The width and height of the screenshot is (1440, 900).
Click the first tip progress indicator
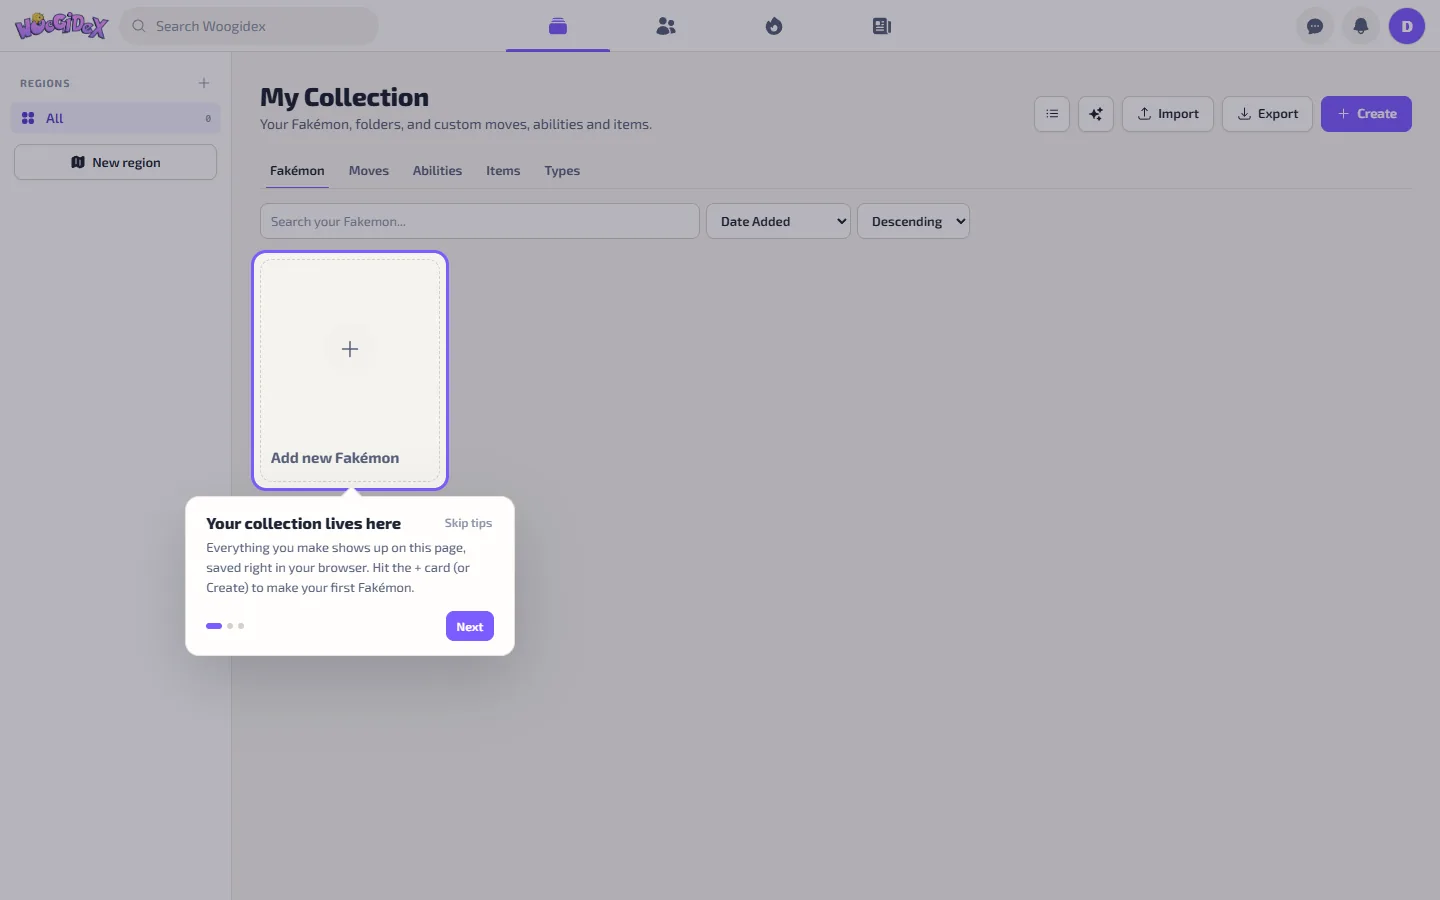214,626
